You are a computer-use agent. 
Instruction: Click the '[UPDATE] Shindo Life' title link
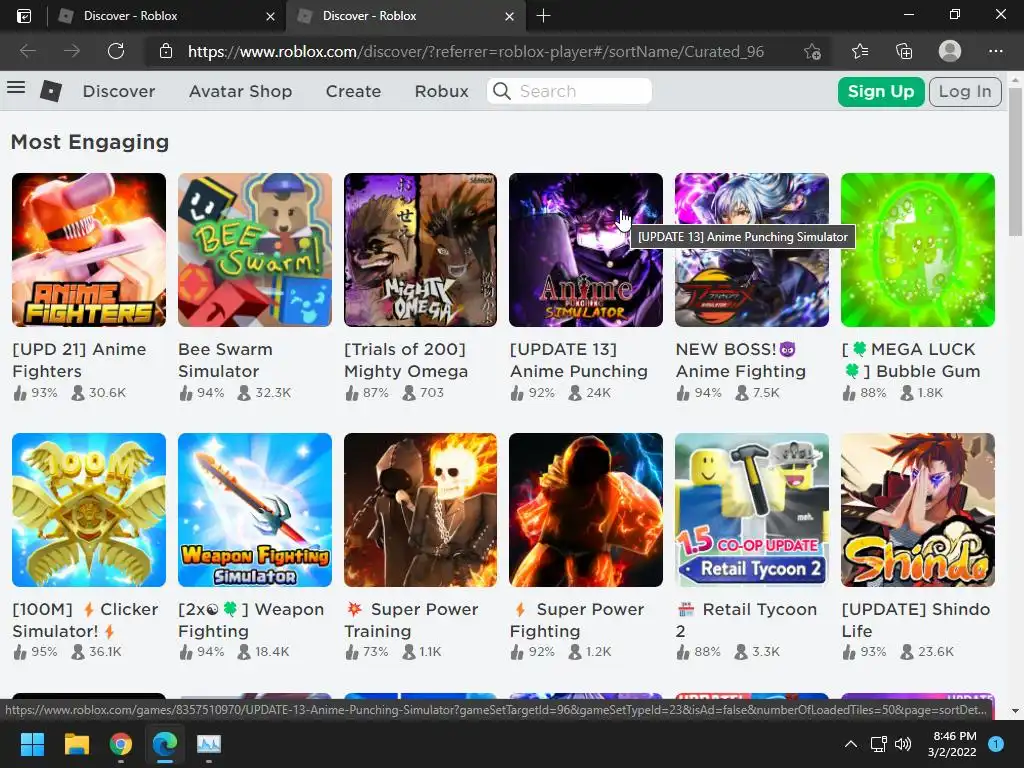point(916,620)
